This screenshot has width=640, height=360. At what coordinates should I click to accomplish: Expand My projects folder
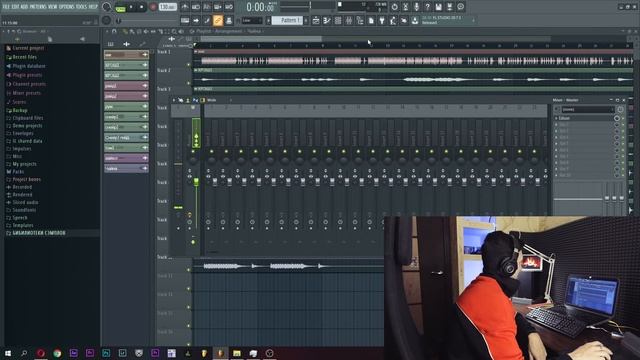pos(21,164)
